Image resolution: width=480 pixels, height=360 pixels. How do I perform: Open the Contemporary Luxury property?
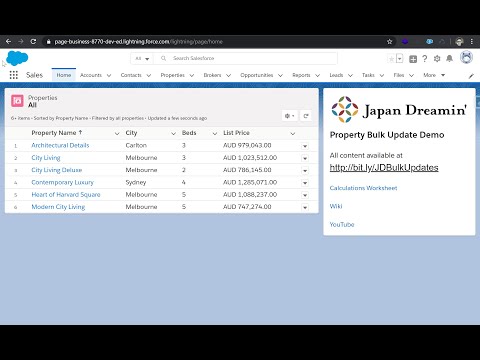point(63,182)
